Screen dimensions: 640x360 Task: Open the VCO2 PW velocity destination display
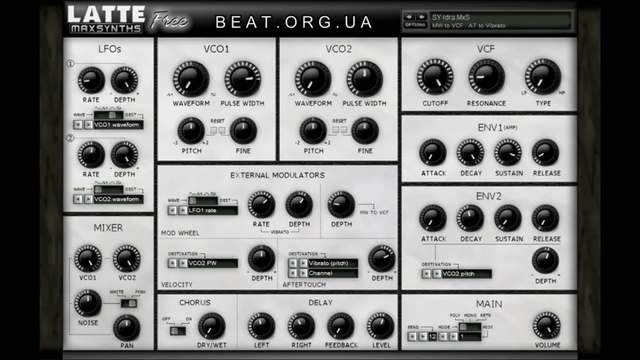pyautogui.click(x=213, y=263)
